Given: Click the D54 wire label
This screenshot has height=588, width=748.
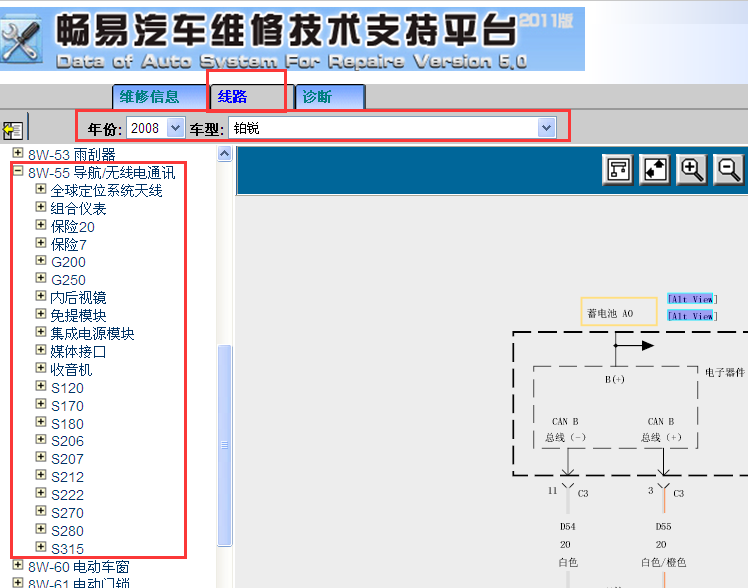Looking at the screenshot, I should click(x=568, y=526).
